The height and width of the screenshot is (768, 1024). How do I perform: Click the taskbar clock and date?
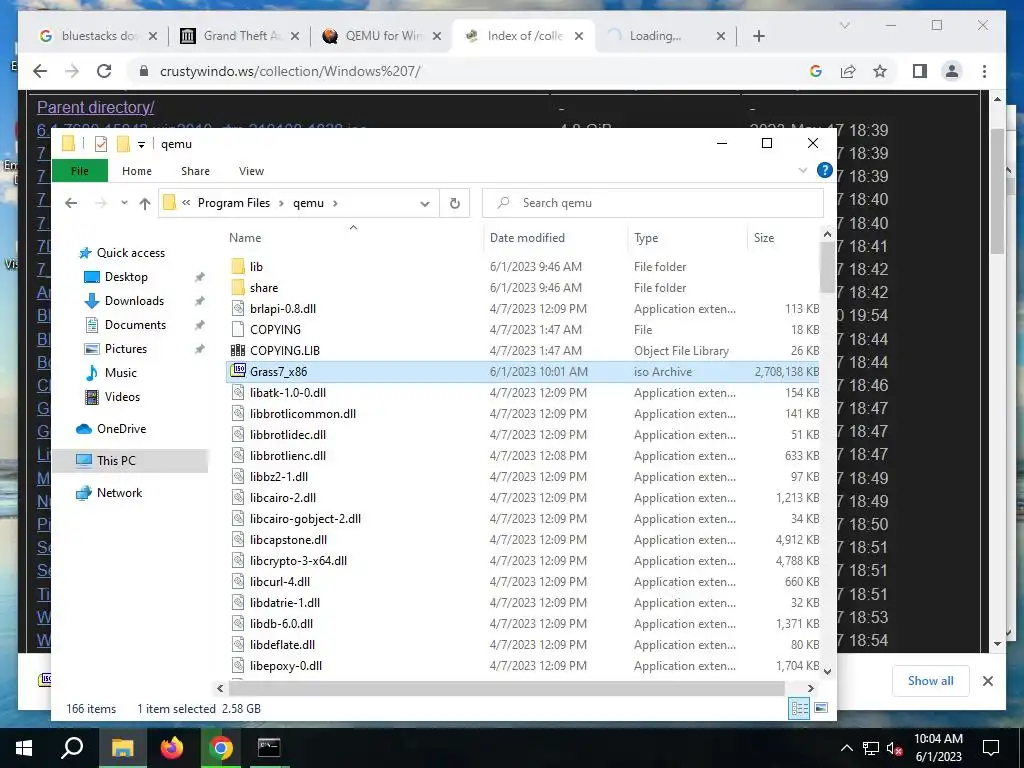click(x=938, y=748)
